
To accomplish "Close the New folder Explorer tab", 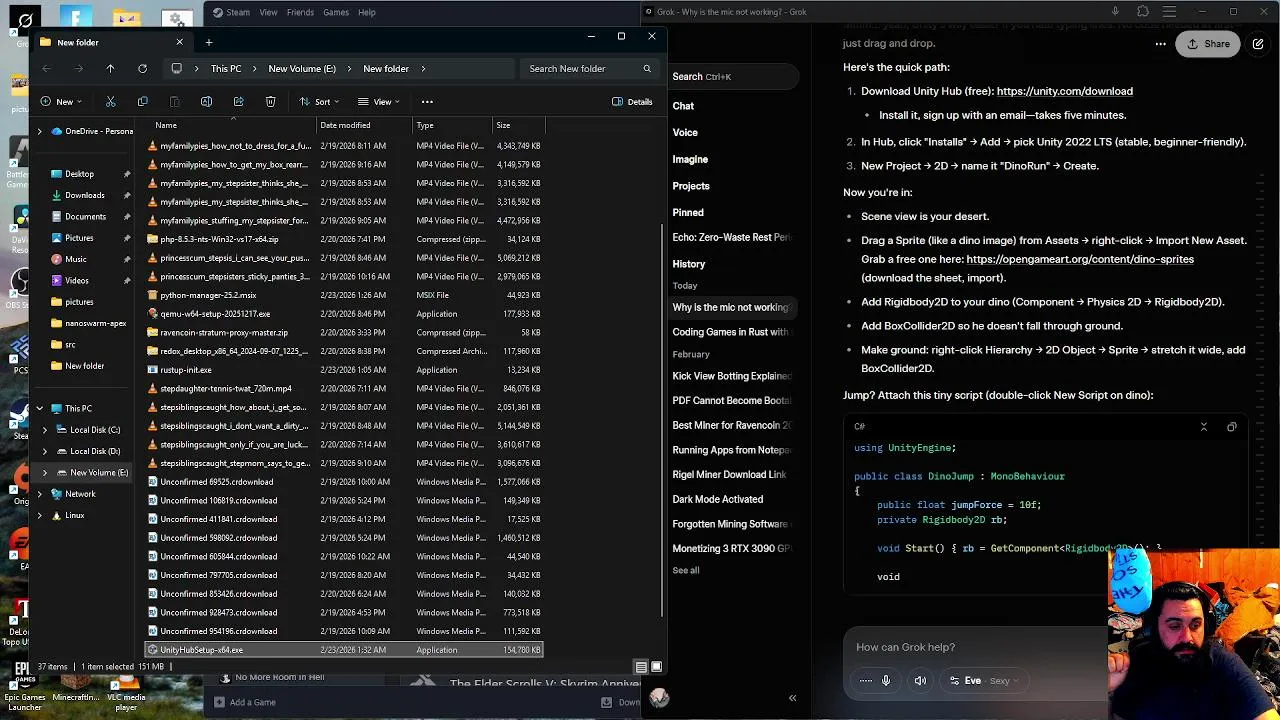I will pos(180,42).
